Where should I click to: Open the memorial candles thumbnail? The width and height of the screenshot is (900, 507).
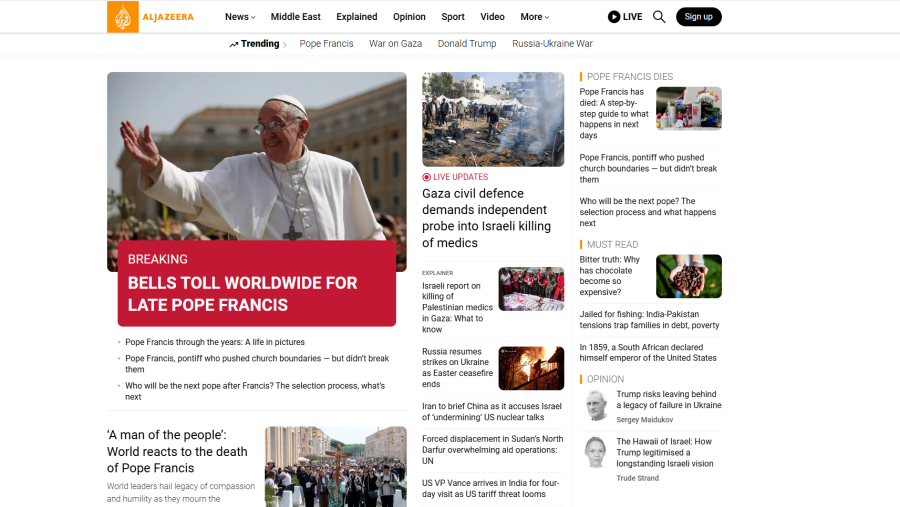[689, 109]
